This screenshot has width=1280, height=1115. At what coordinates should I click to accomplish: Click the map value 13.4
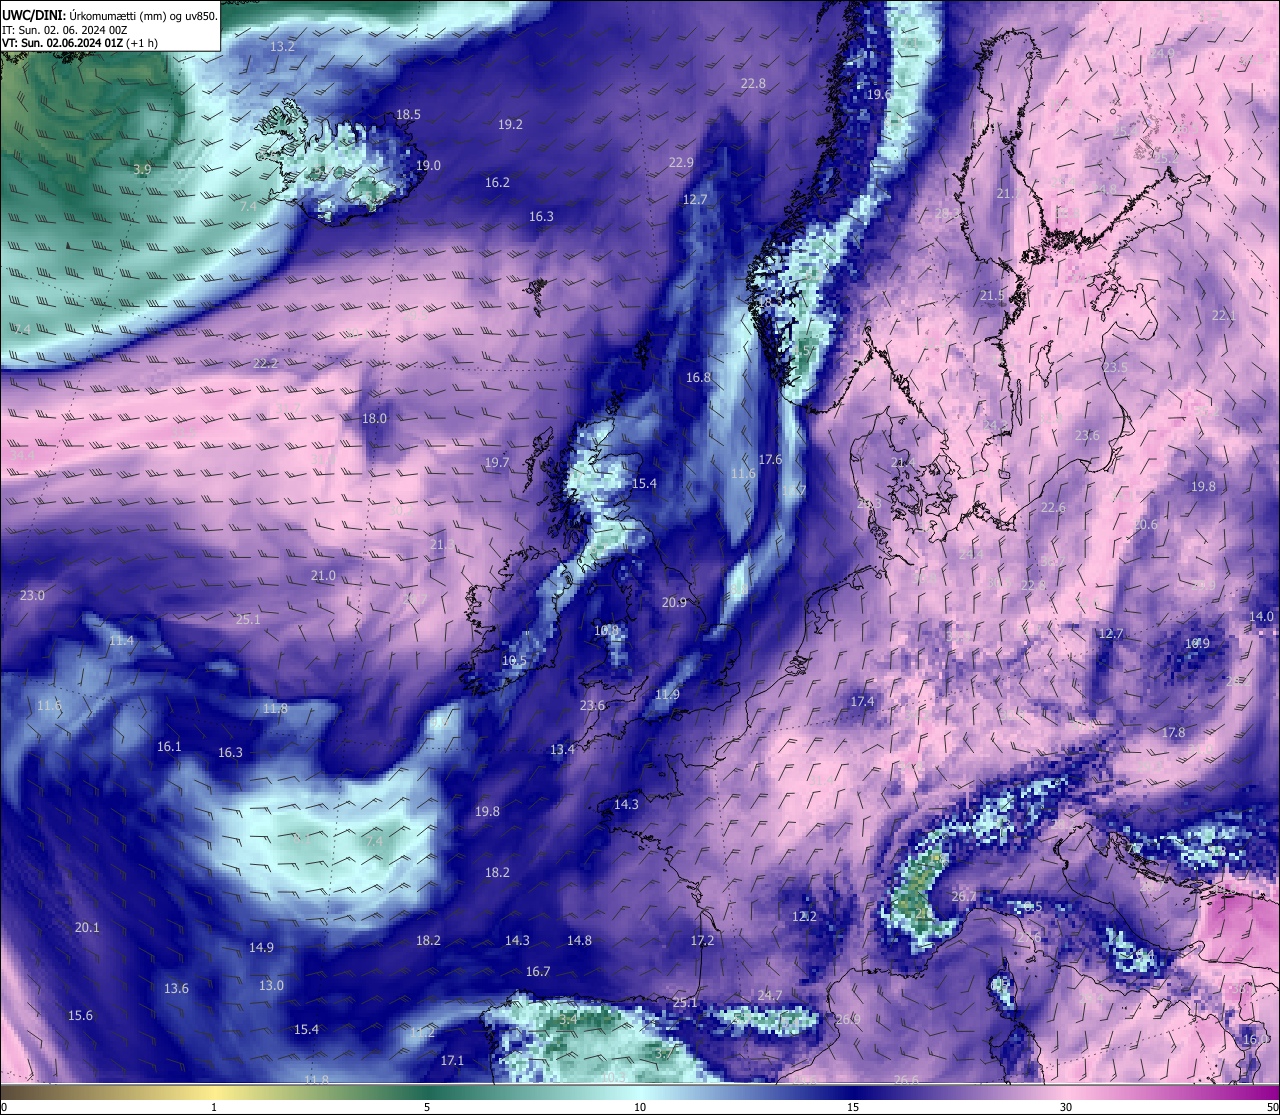click(x=562, y=750)
